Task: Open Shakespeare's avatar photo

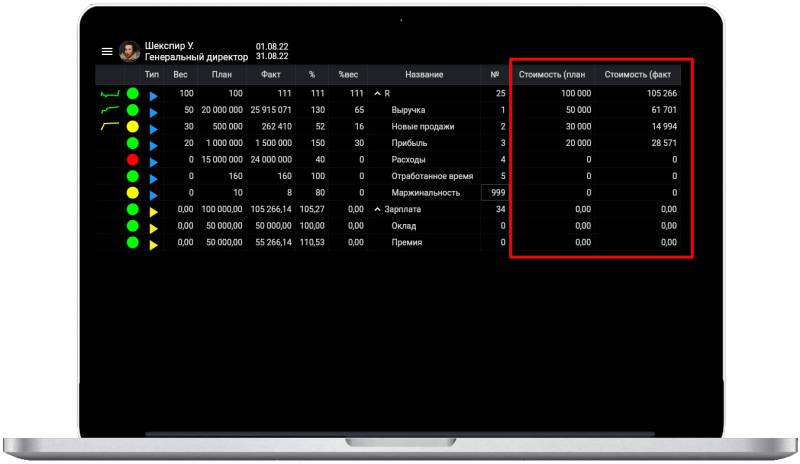Action: 130,52
